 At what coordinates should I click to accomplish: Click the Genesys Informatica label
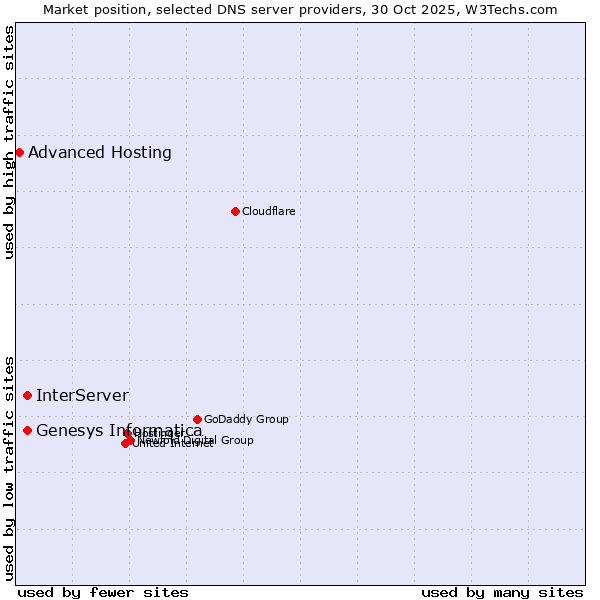119,430
